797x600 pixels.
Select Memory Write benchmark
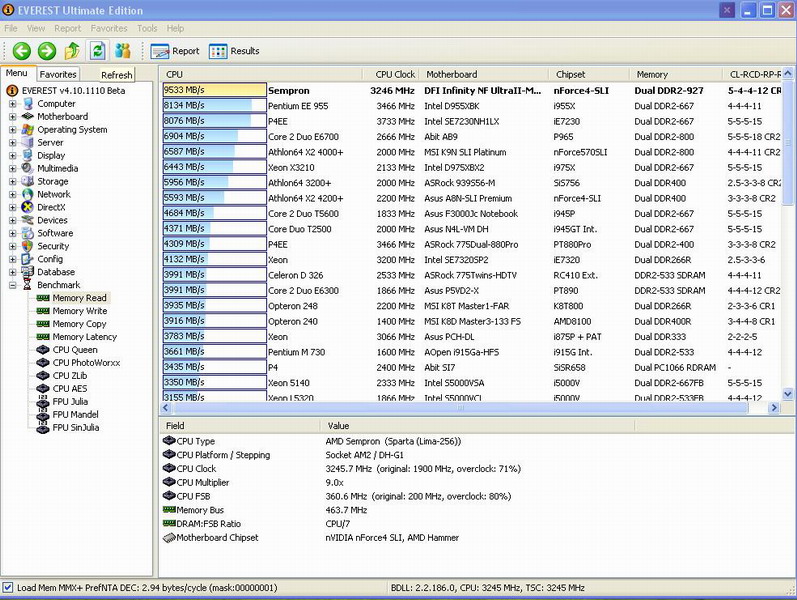click(x=80, y=311)
